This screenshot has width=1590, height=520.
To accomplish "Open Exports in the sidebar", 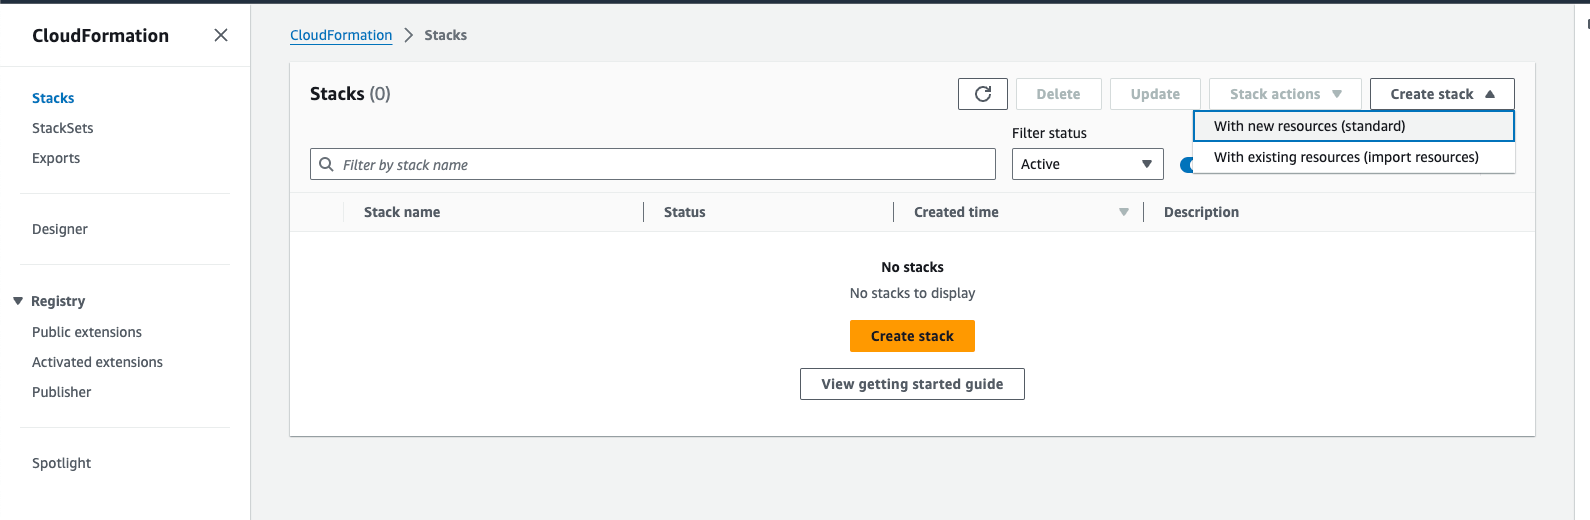I will [x=56, y=158].
